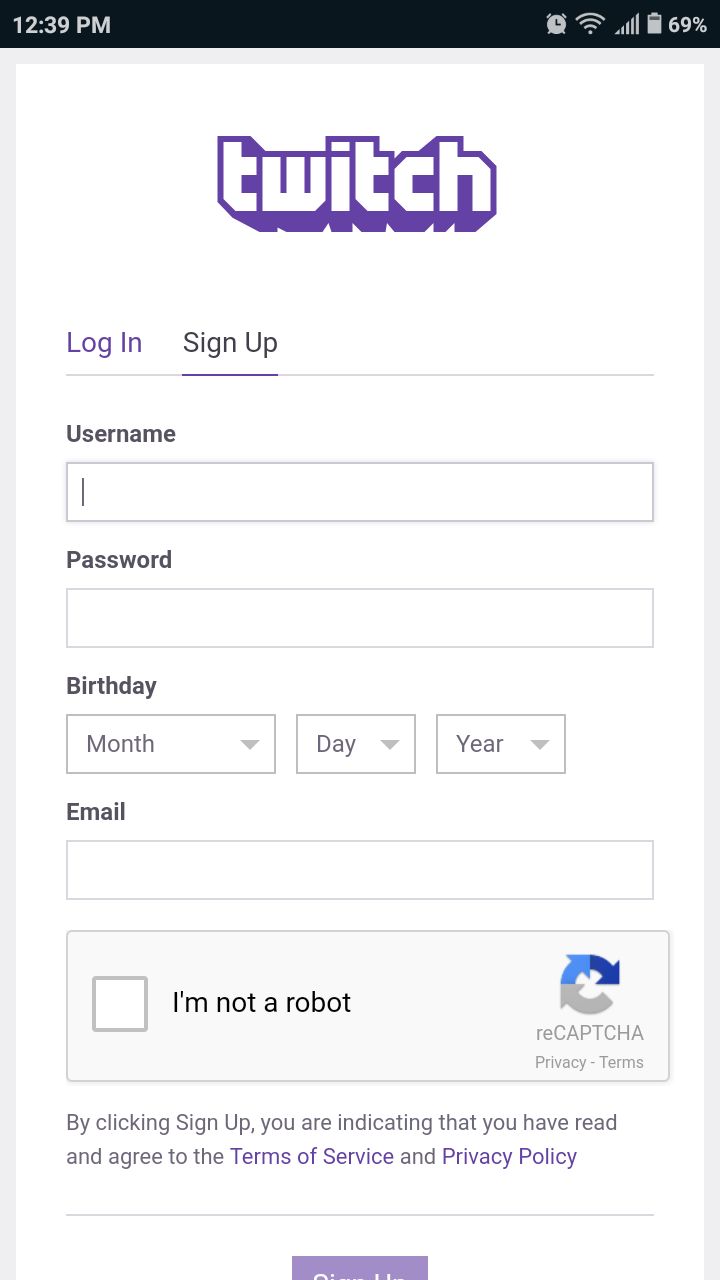Tap the Twitch logo
The height and width of the screenshot is (1280, 720).
(357, 184)
